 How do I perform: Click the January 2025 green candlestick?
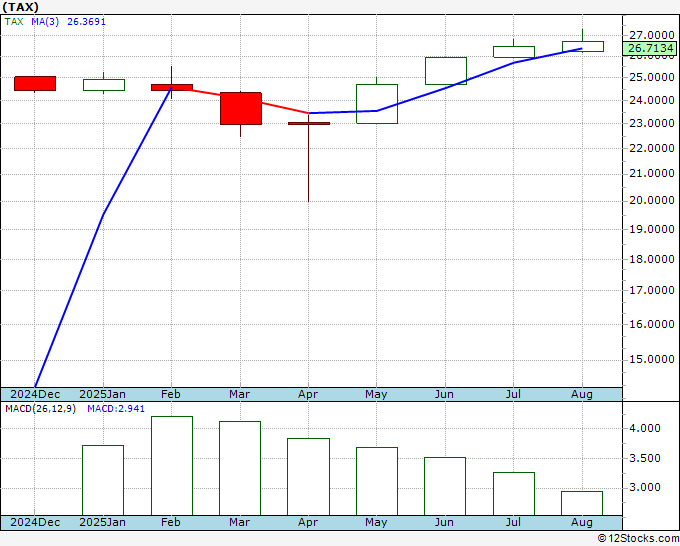[104, 85]
